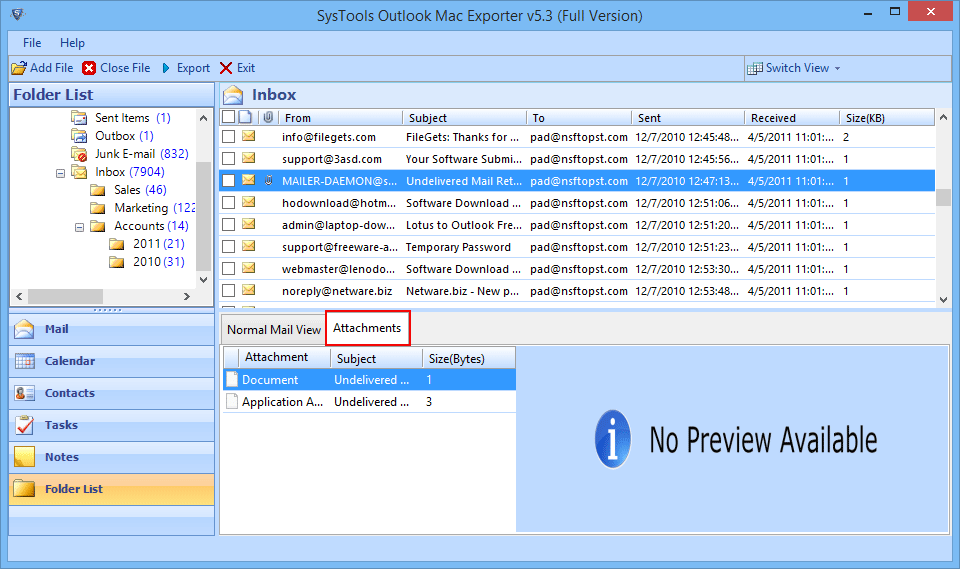
Task: Click the red Close File icon
Action: pos(90,68)
